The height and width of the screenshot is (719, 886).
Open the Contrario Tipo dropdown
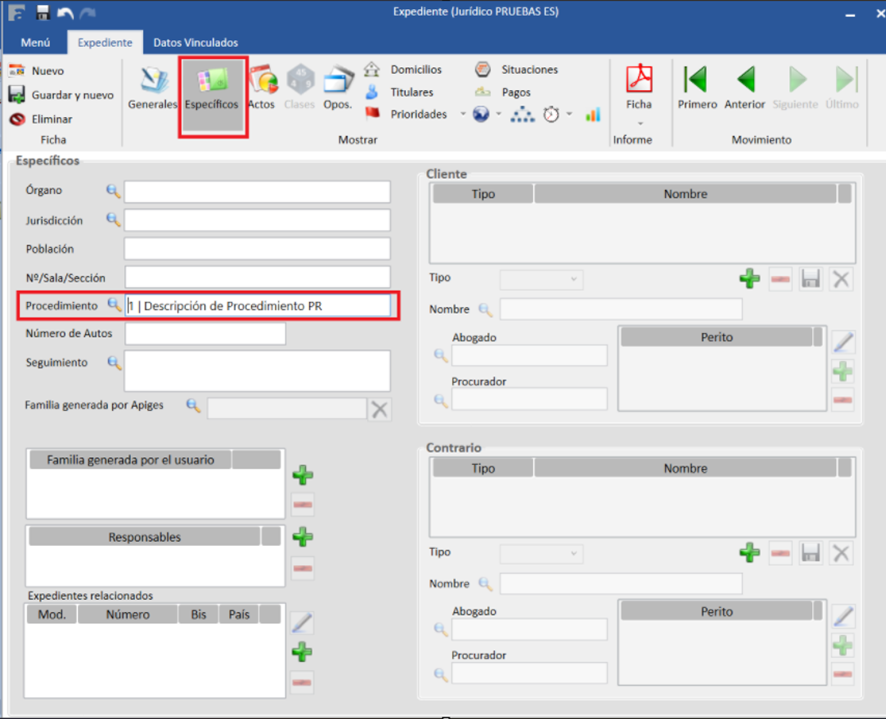click(x=541, y=553)
